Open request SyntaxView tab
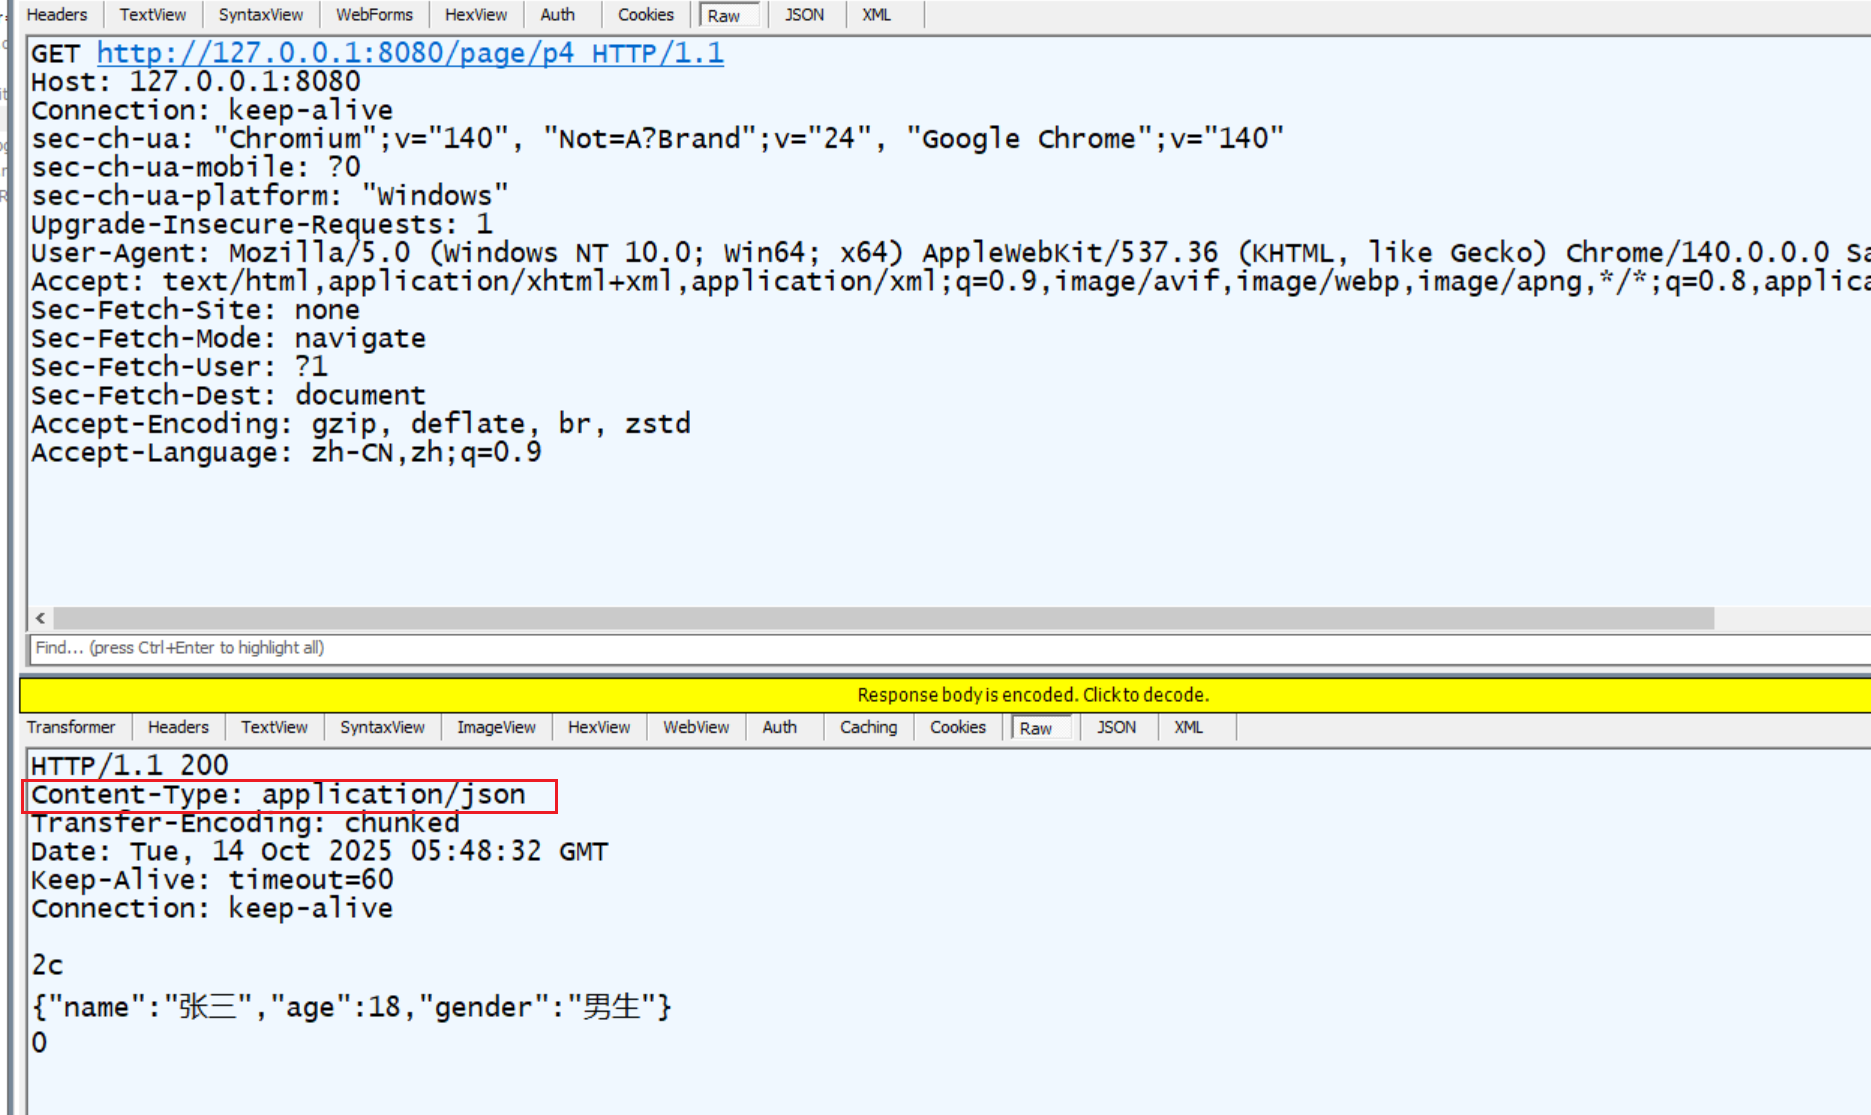 click(260, 15)
